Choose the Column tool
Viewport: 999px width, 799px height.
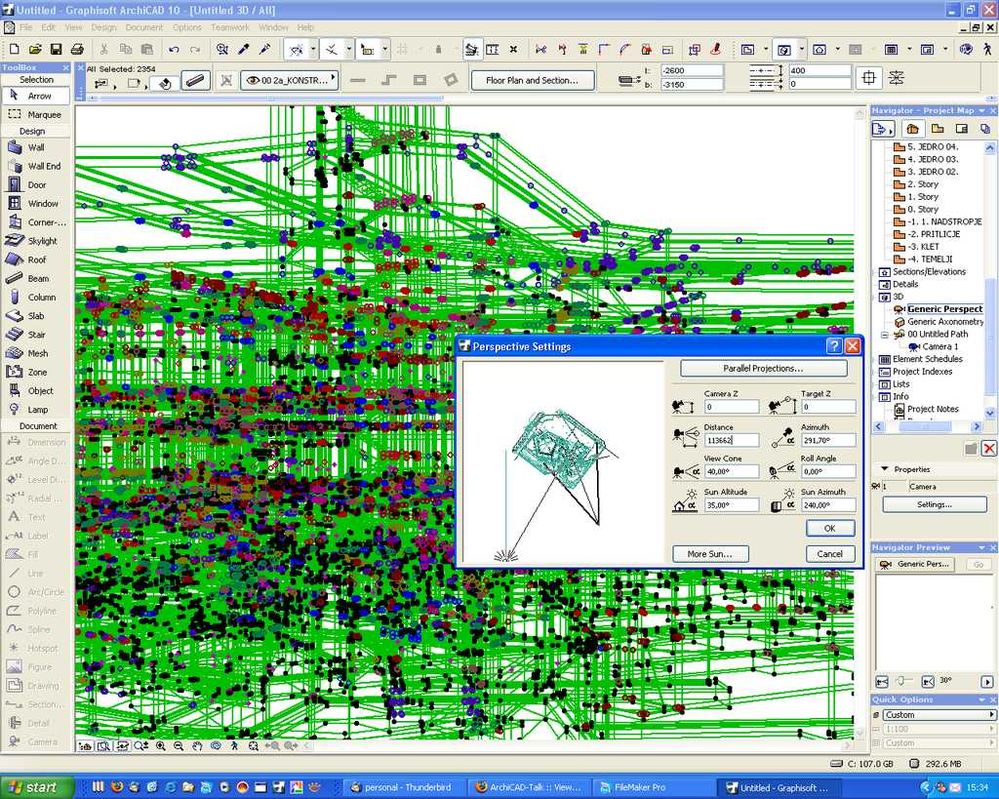tap(36, 297)
